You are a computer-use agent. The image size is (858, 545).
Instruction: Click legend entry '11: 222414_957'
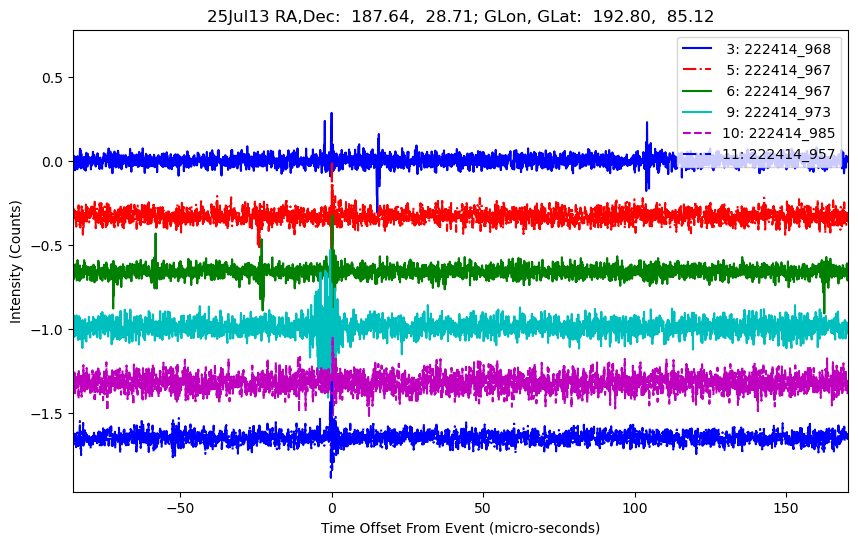coord(778,154)
